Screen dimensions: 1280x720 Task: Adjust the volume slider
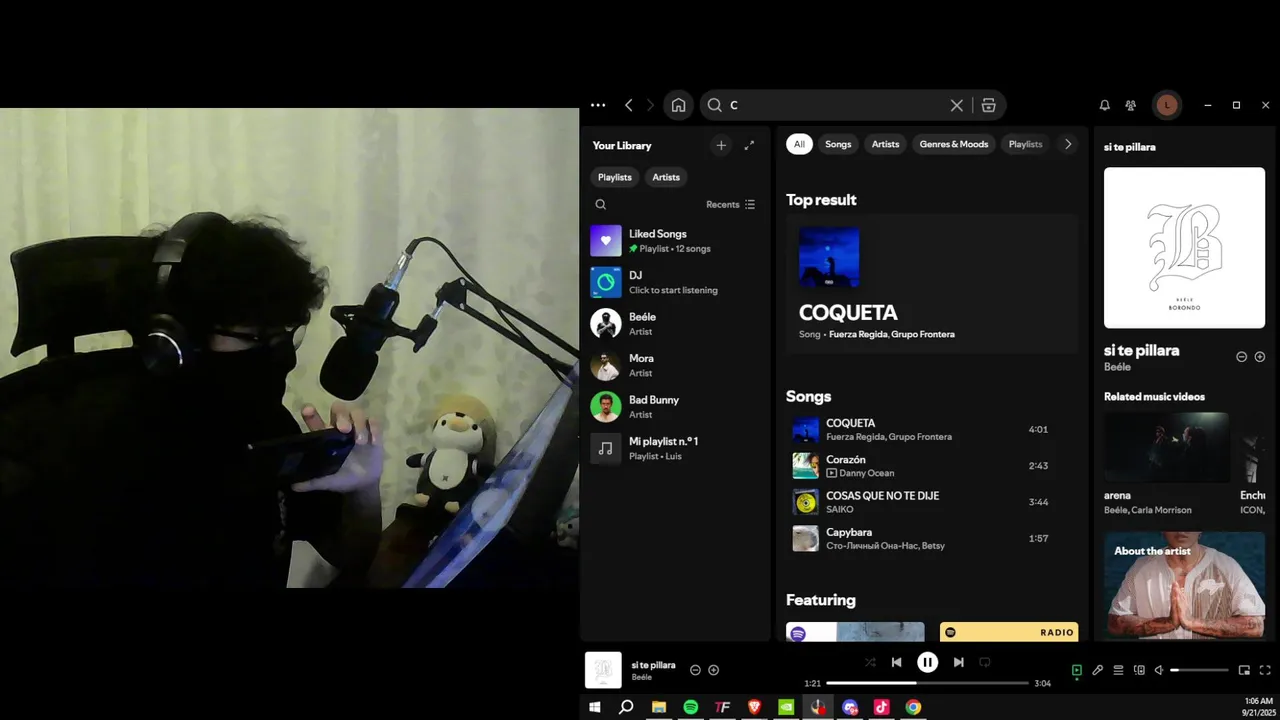[1199, 670]
